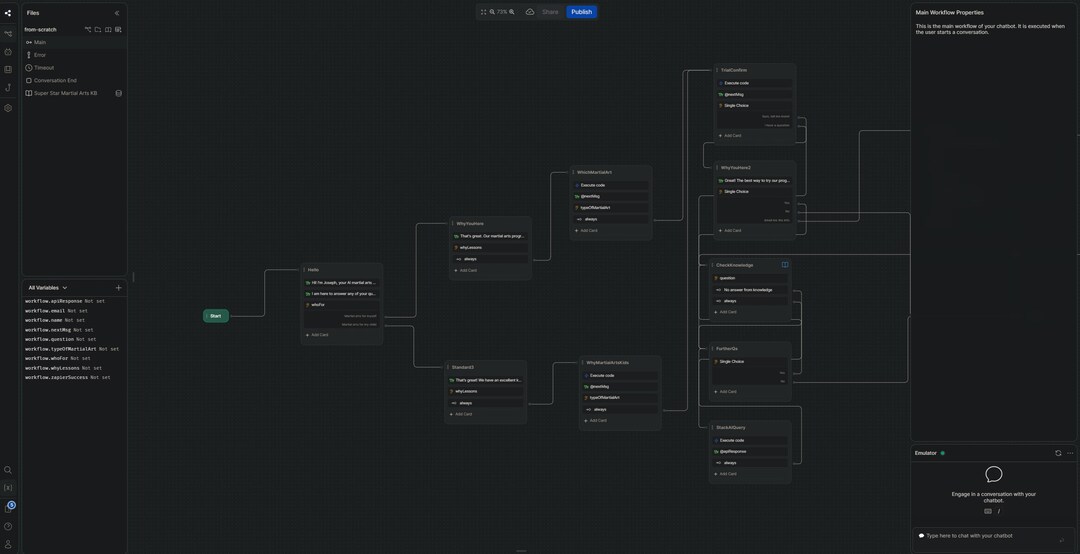The width and height of the screenshot is (1080, 554).
Task: Select the FurtherQs node header
Action: click(x=750, y=349)
